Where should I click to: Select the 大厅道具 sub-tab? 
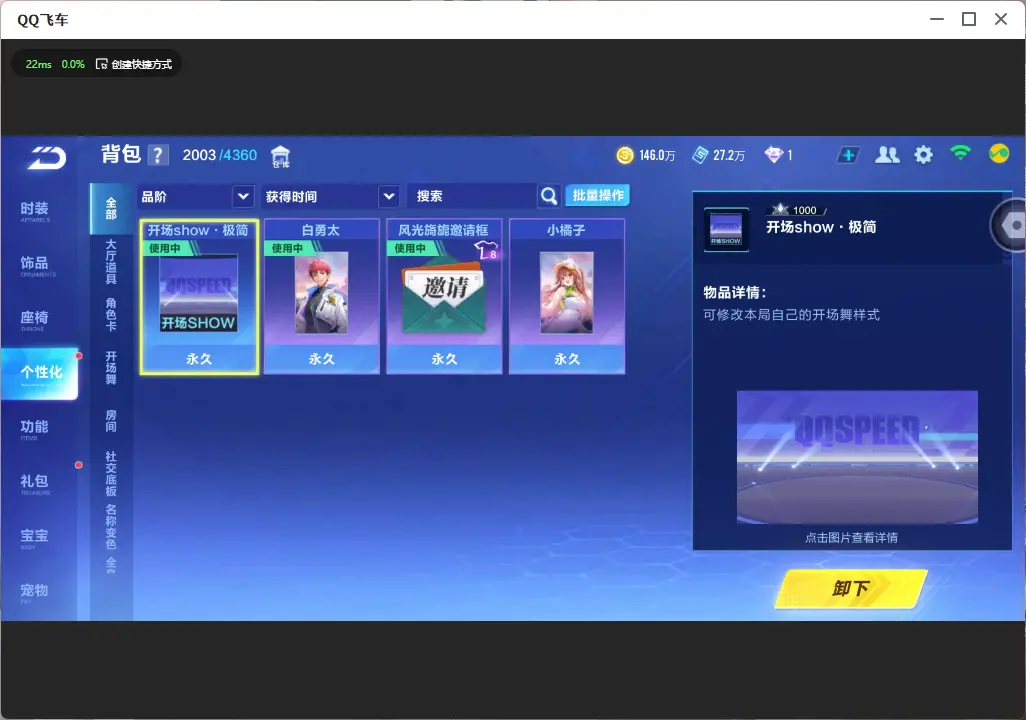click(x=111, y=262)
